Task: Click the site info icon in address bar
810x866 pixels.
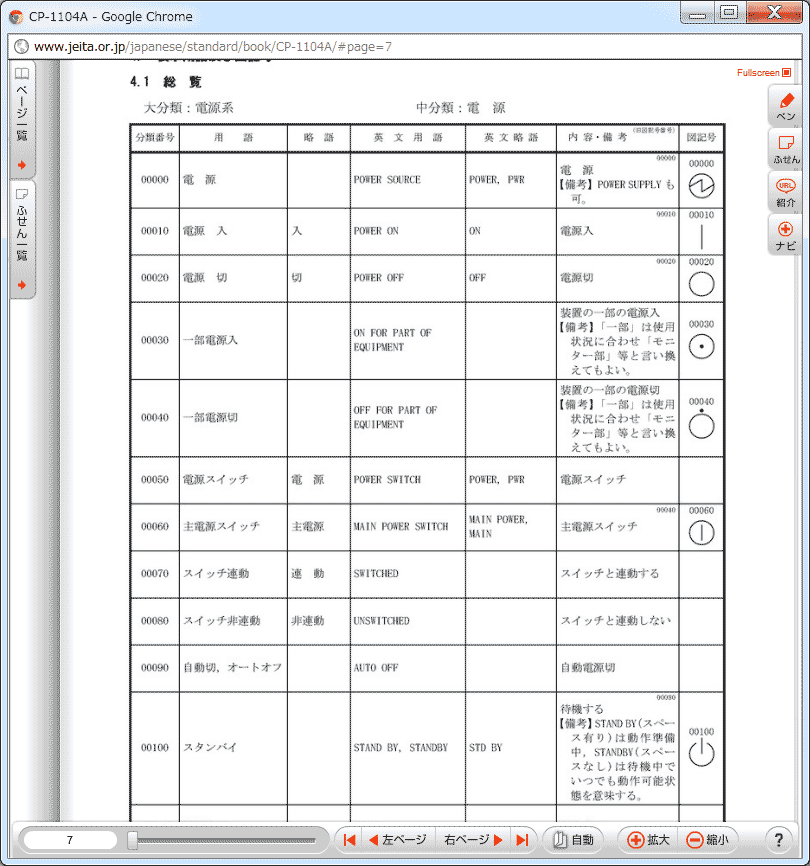Action: 20,46
